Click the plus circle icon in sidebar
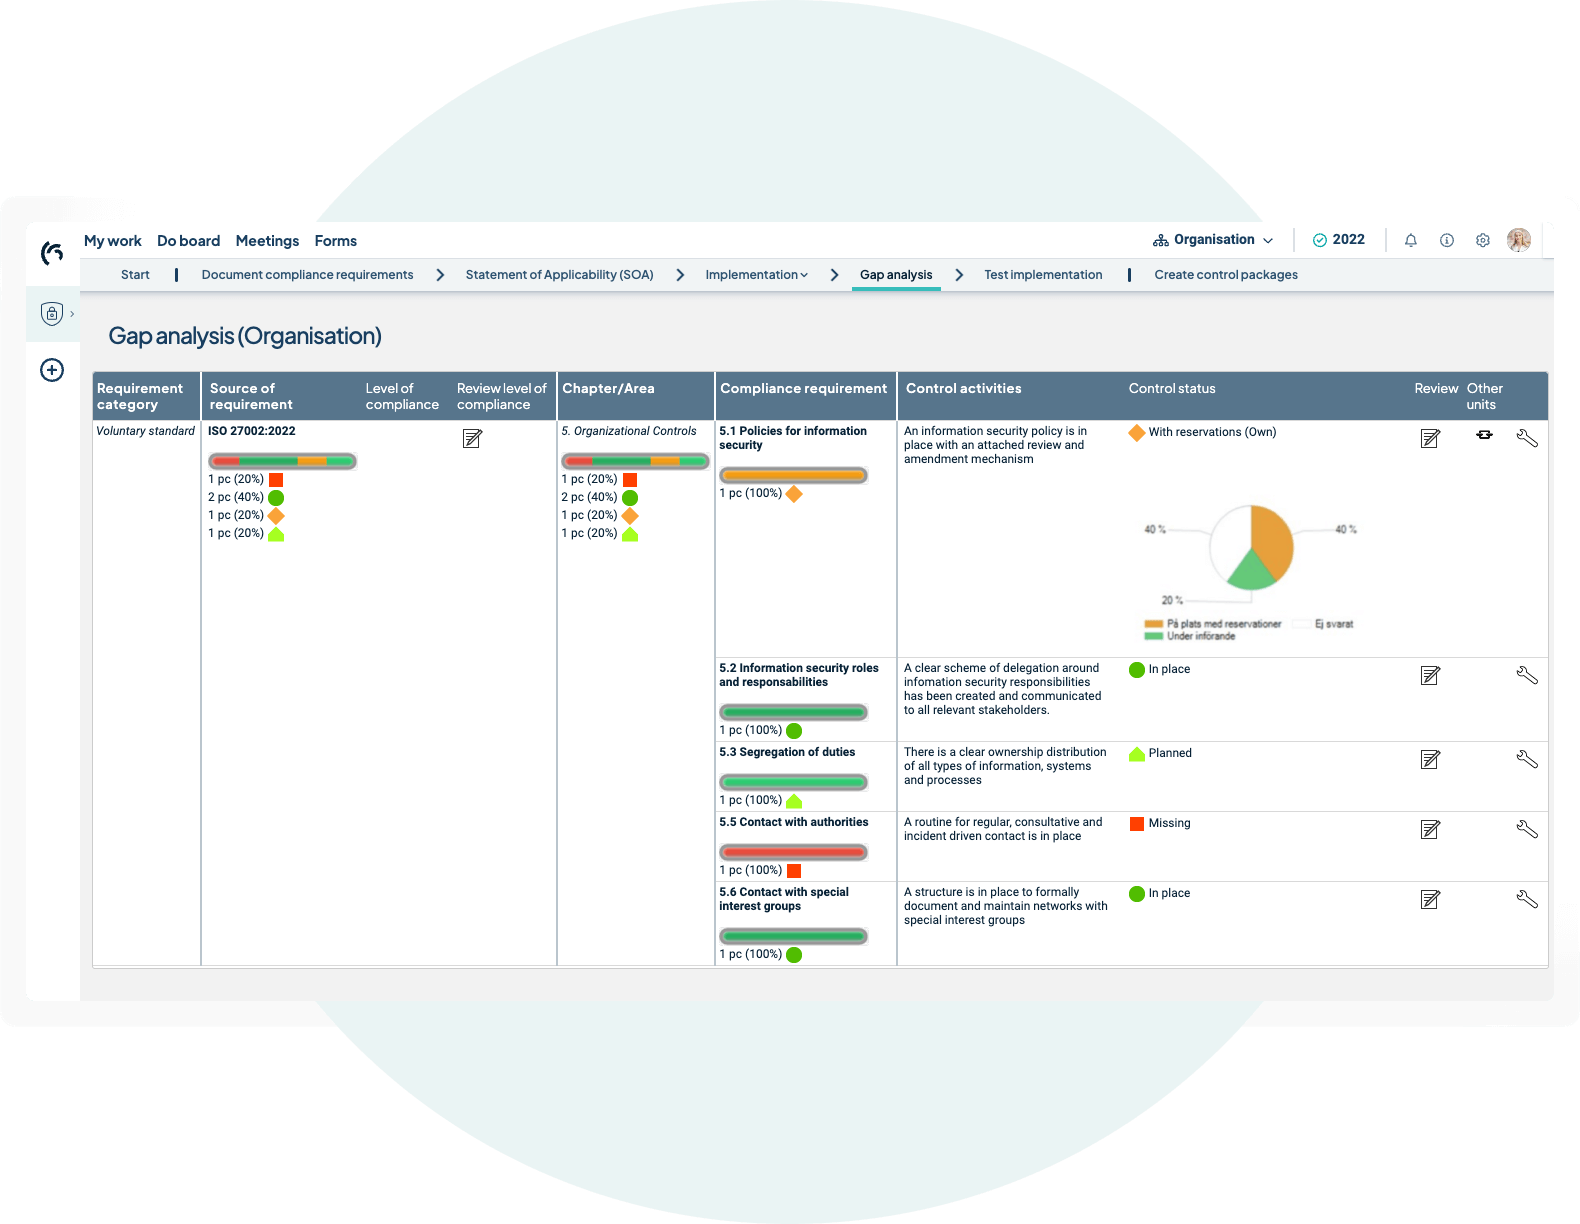 click(x=52, y=370)
